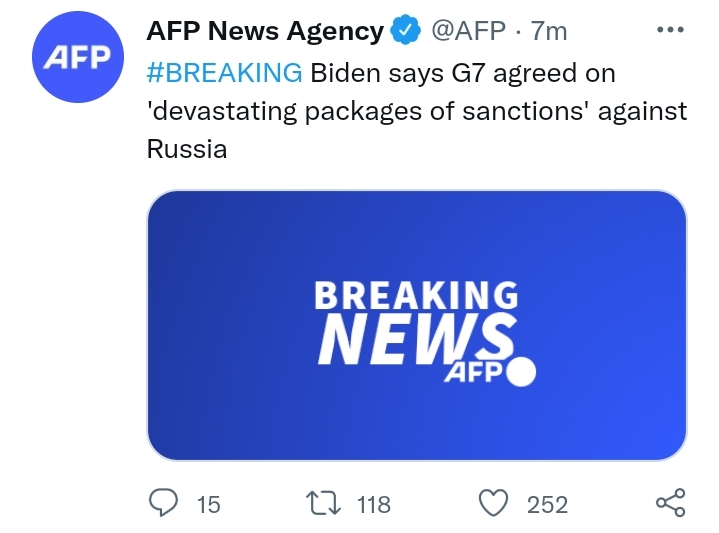719x533 pixels.
Task: Click the blue verified badge
Action: pos(405,31)
